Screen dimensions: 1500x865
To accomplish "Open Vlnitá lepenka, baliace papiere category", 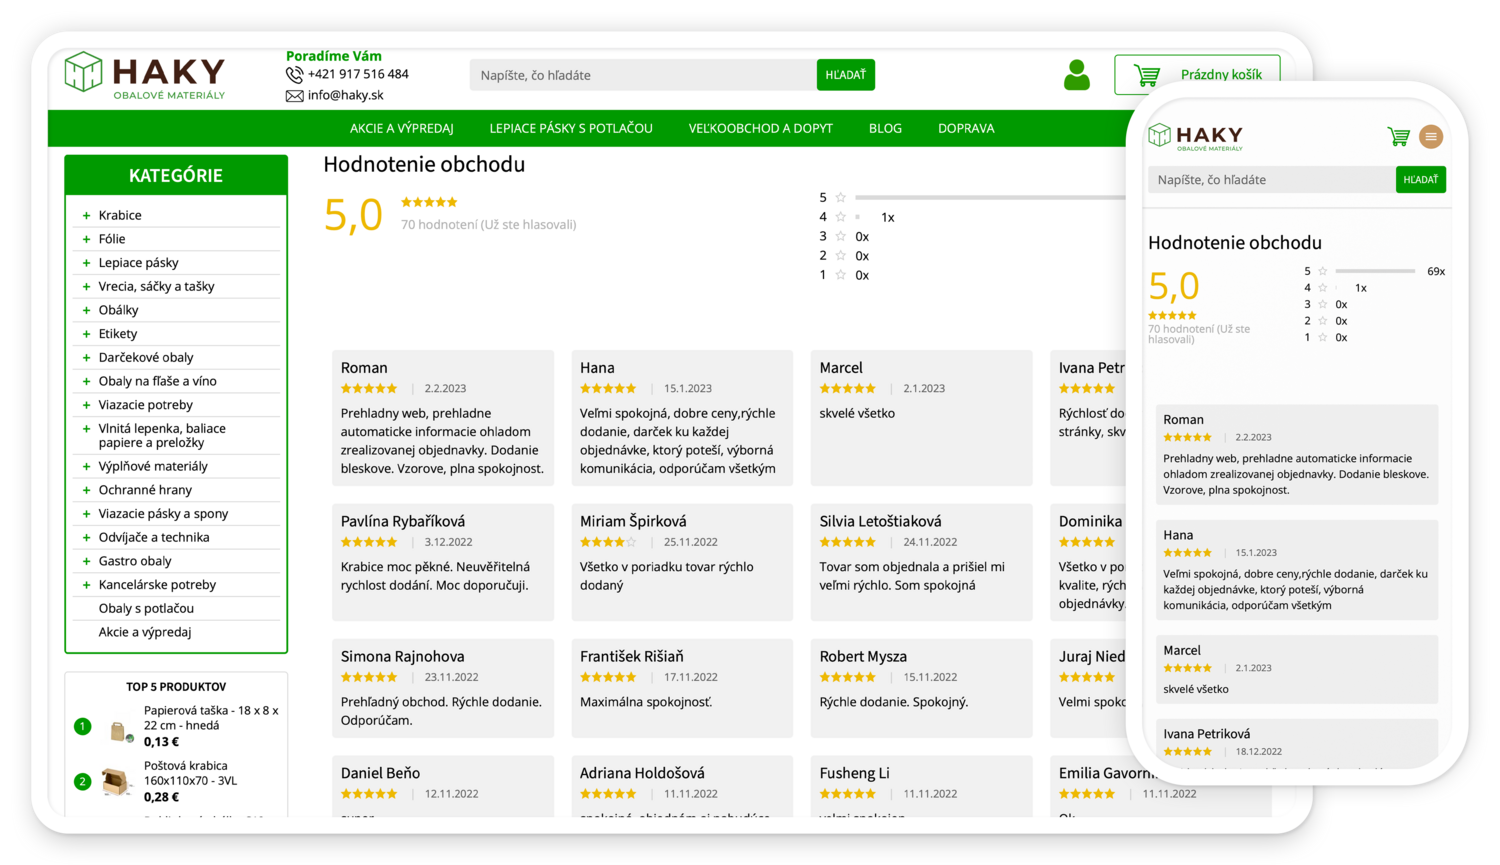I will tap(162, 435).
